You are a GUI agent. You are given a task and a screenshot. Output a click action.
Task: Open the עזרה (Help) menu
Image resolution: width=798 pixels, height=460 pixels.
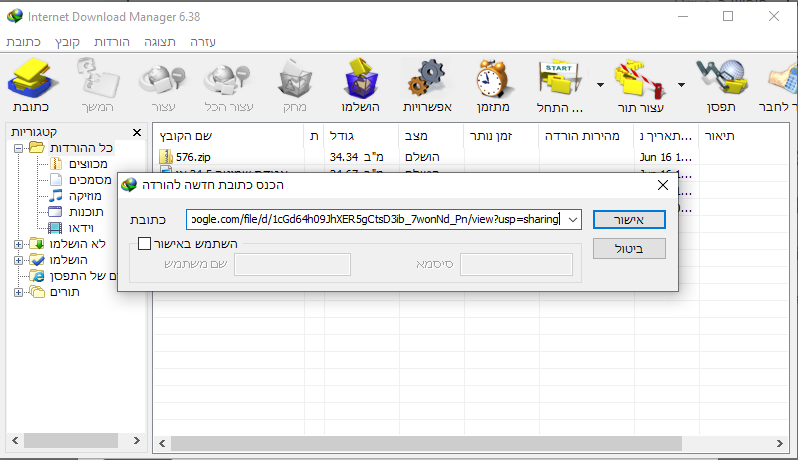[x=203, y=42]
